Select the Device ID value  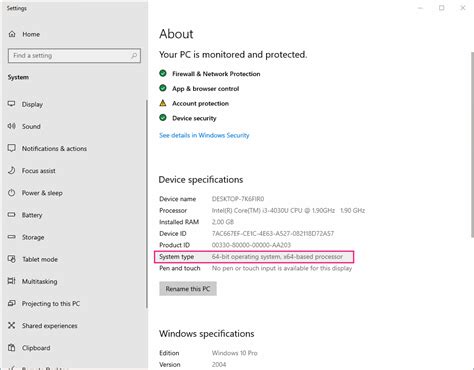point(273,233)
